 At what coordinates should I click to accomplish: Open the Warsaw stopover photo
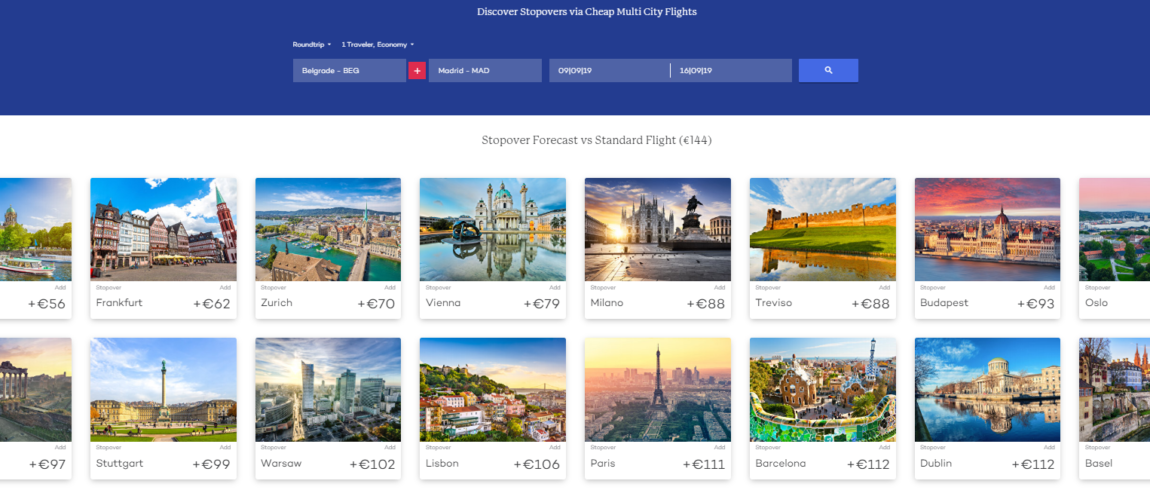(328, 390)
